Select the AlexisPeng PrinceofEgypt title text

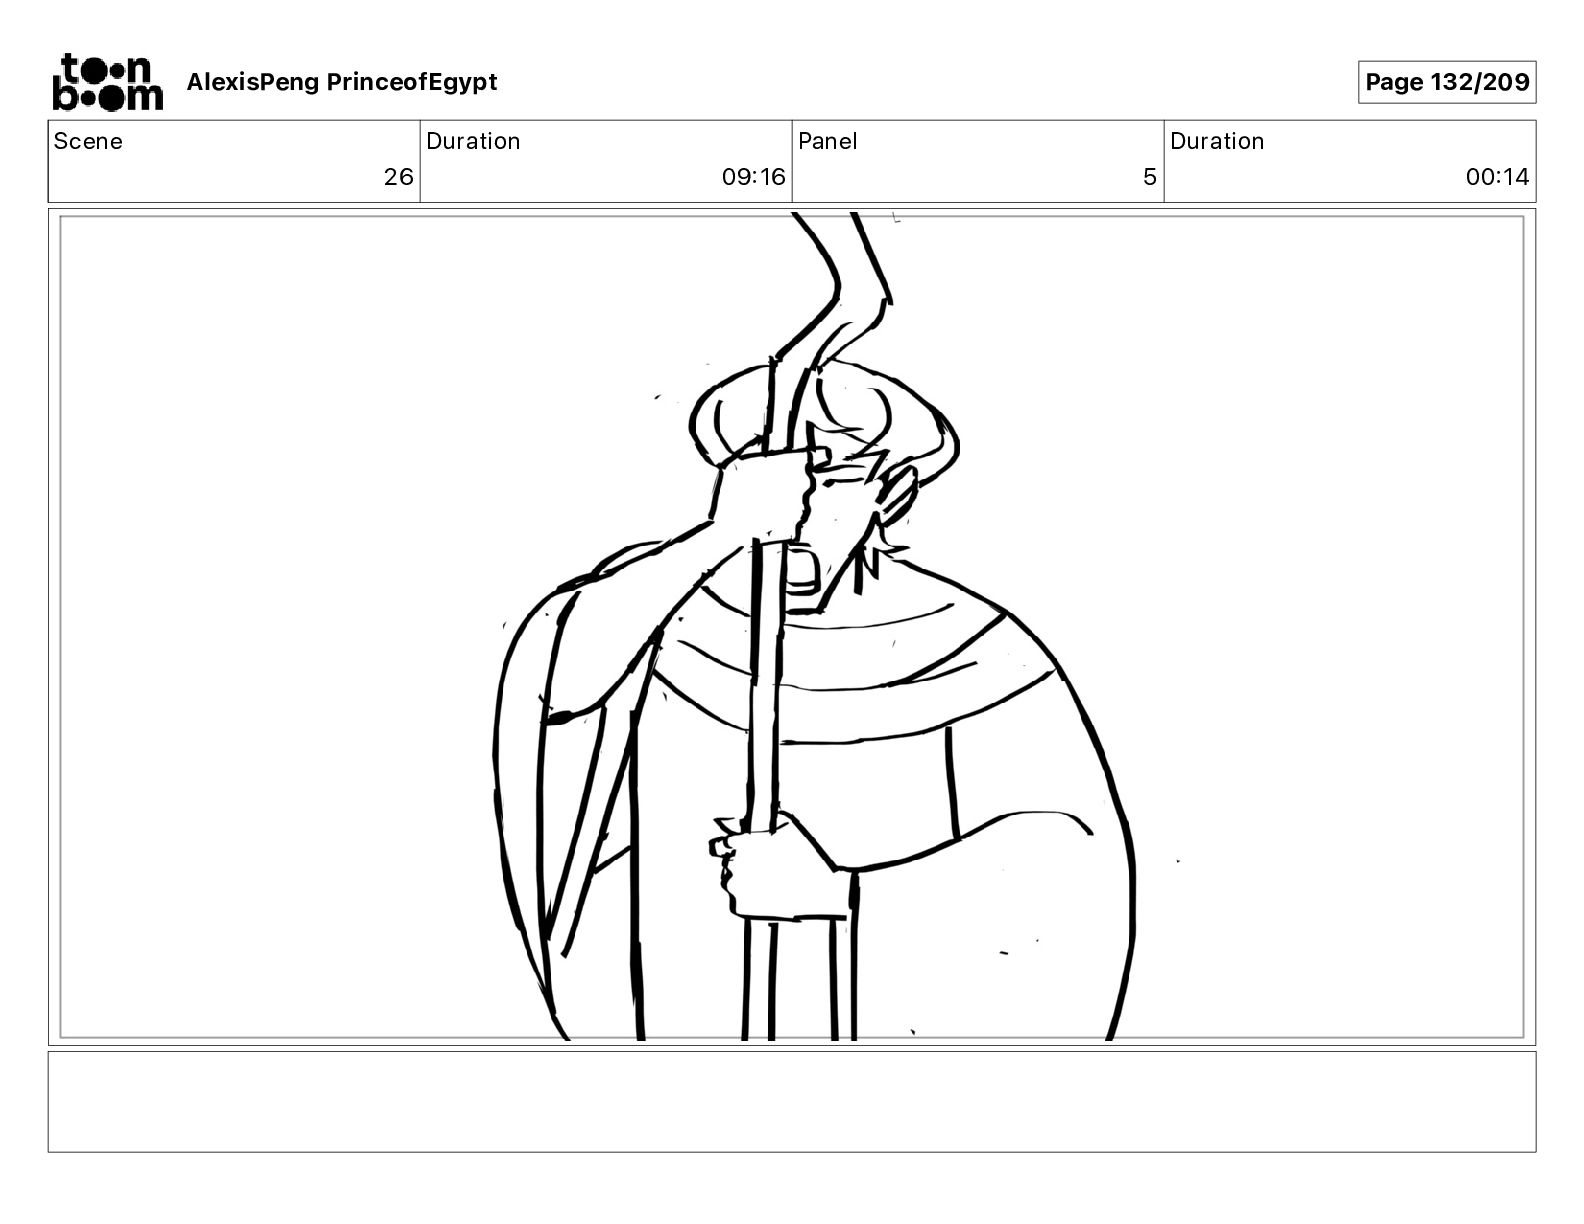click(342, 82)
